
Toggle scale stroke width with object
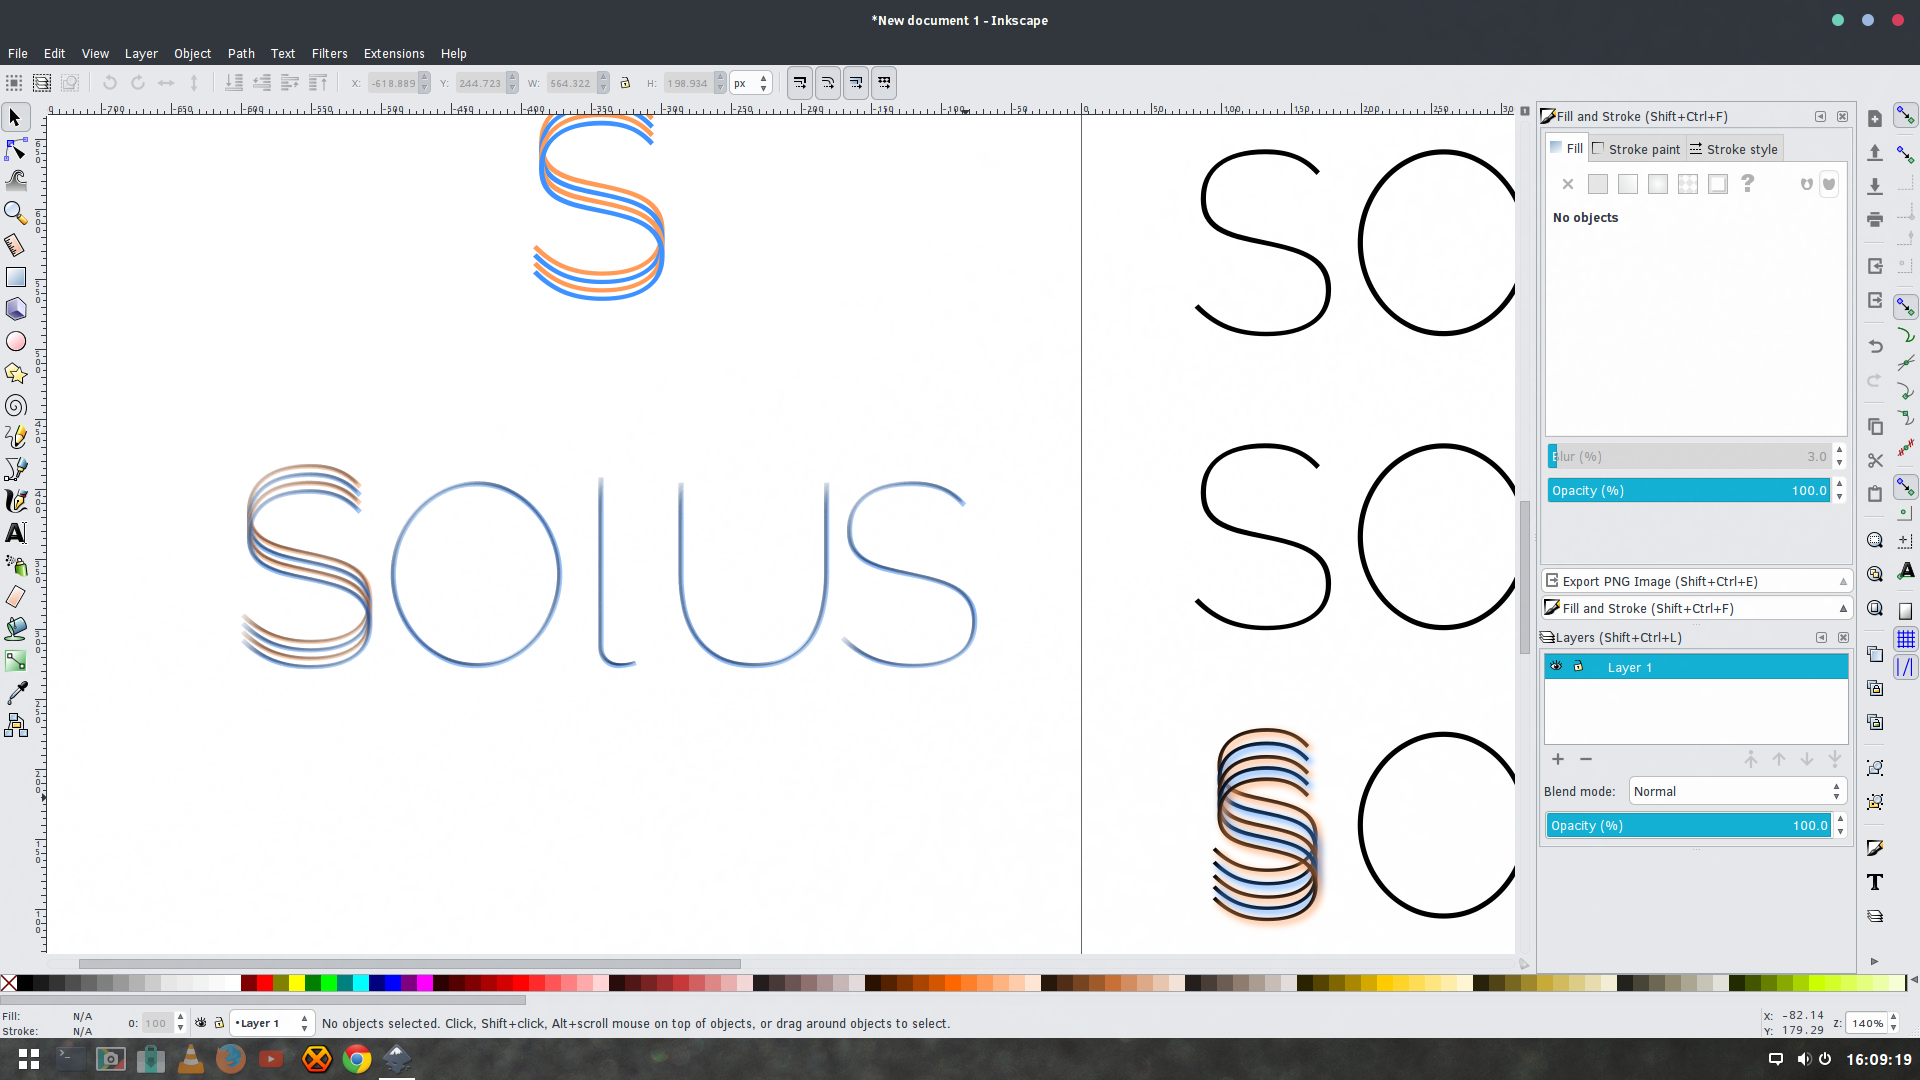click(x=799, y=83)
